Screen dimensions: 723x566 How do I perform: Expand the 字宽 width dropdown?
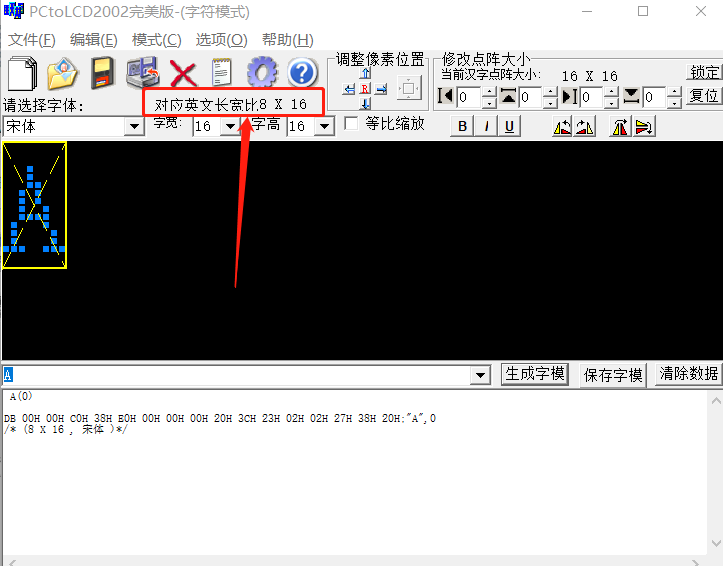click(x=230, y=126)
